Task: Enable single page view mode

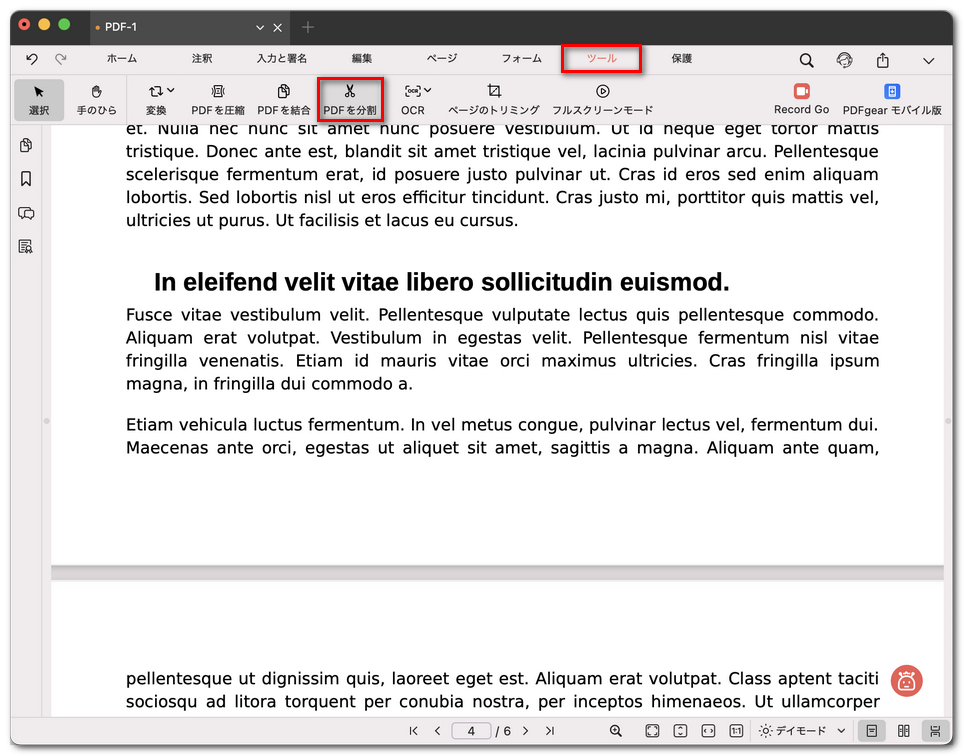Action: tap(872, 731)
